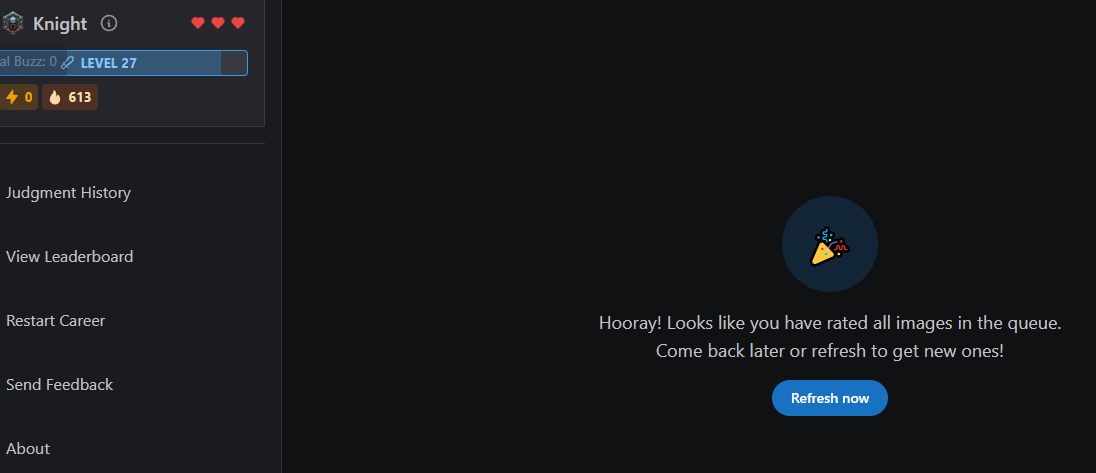The width and height of the screenshot is (1096, 473).
Task: Click the Buzz: 0 tooltip label
Action: (x=29, y=61)
